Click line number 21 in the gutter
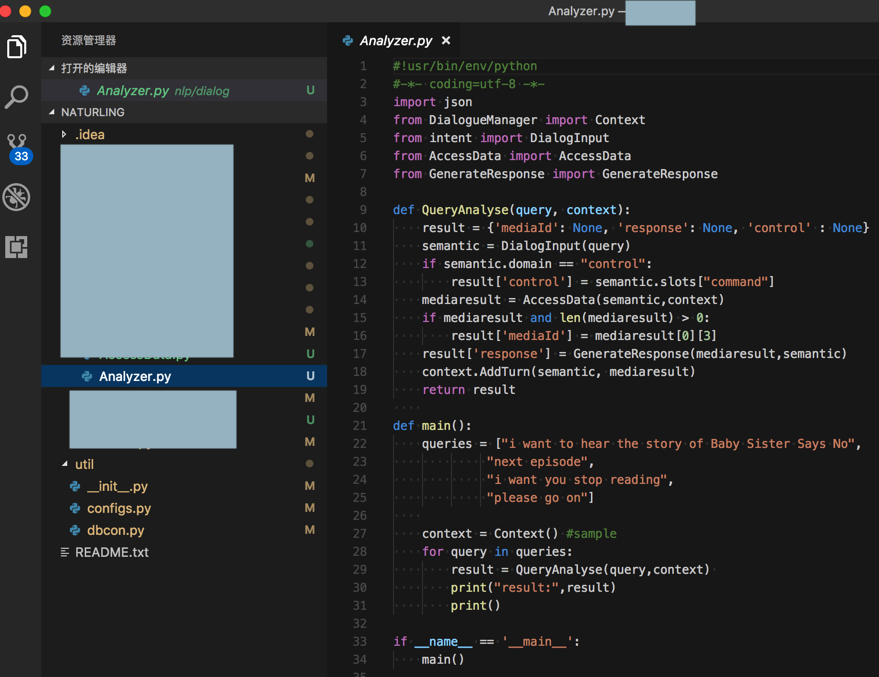879x677 pixels. tap(360, 425)
